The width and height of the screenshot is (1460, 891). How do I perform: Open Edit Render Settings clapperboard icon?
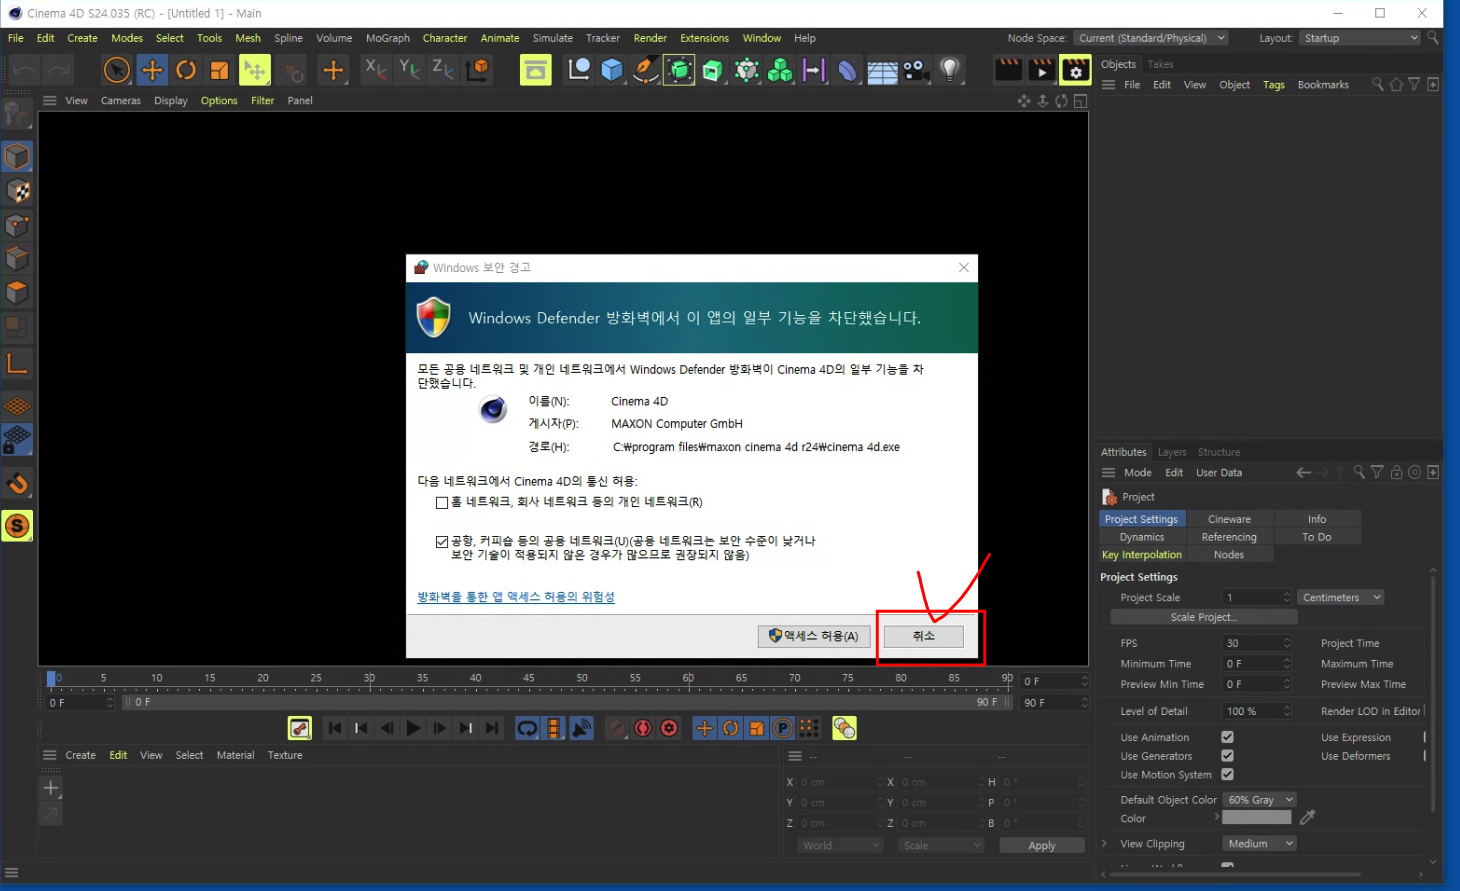click(1075, 70)
